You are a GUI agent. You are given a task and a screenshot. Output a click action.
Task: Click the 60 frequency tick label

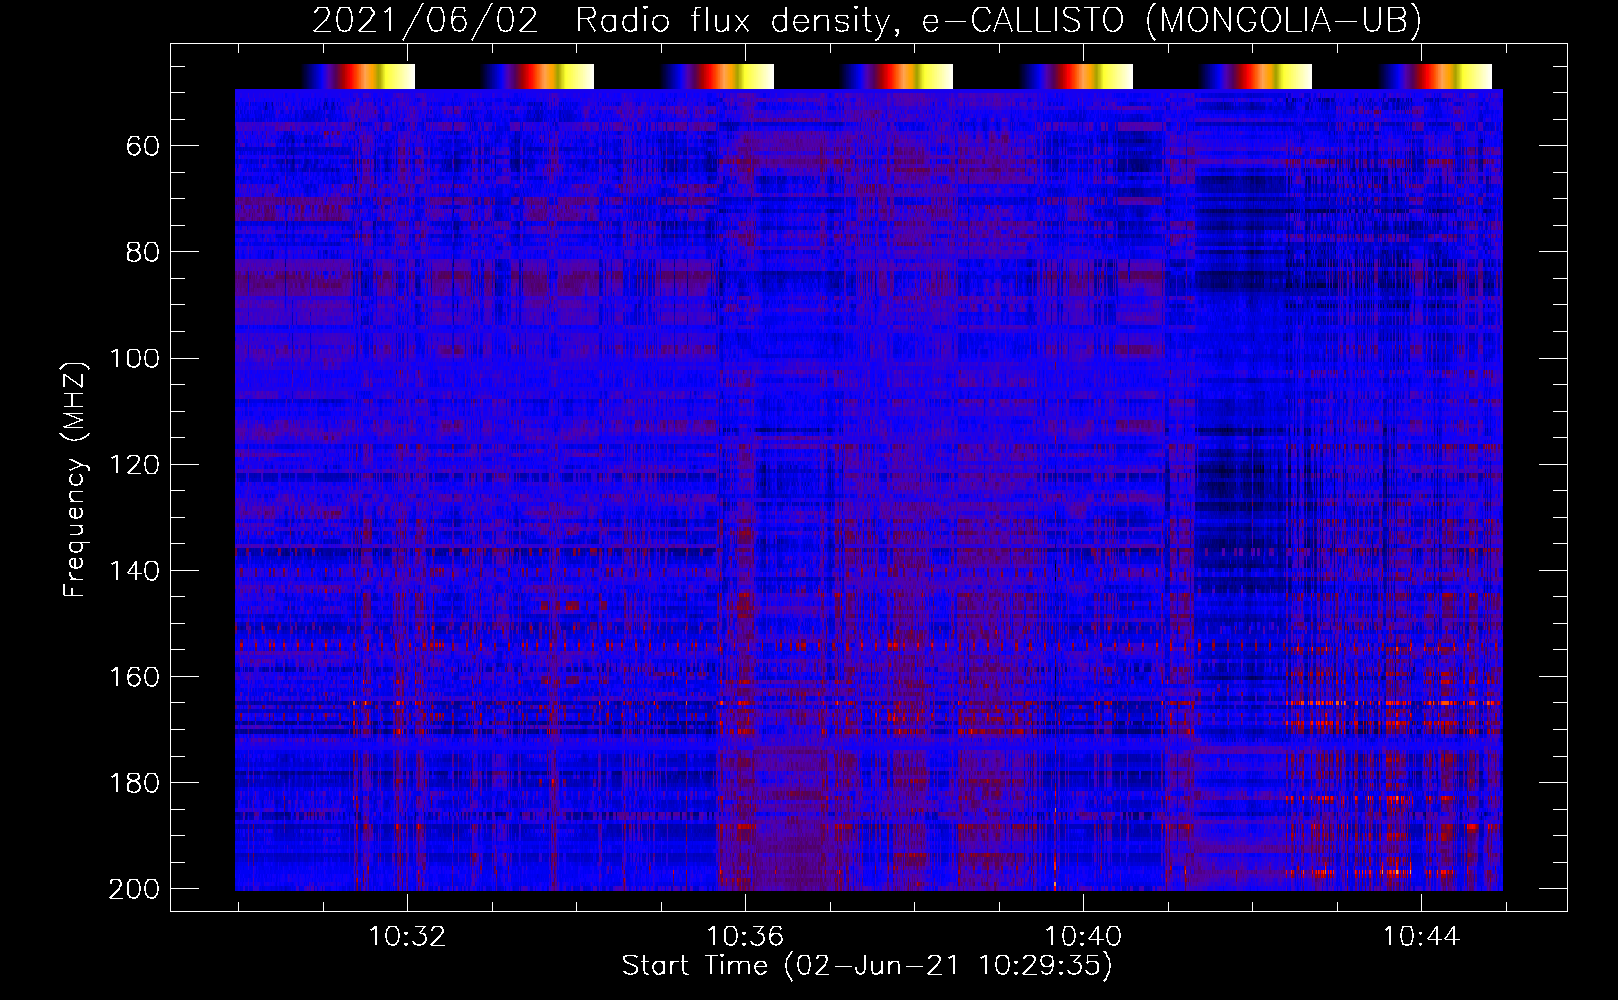click(143, 147)
